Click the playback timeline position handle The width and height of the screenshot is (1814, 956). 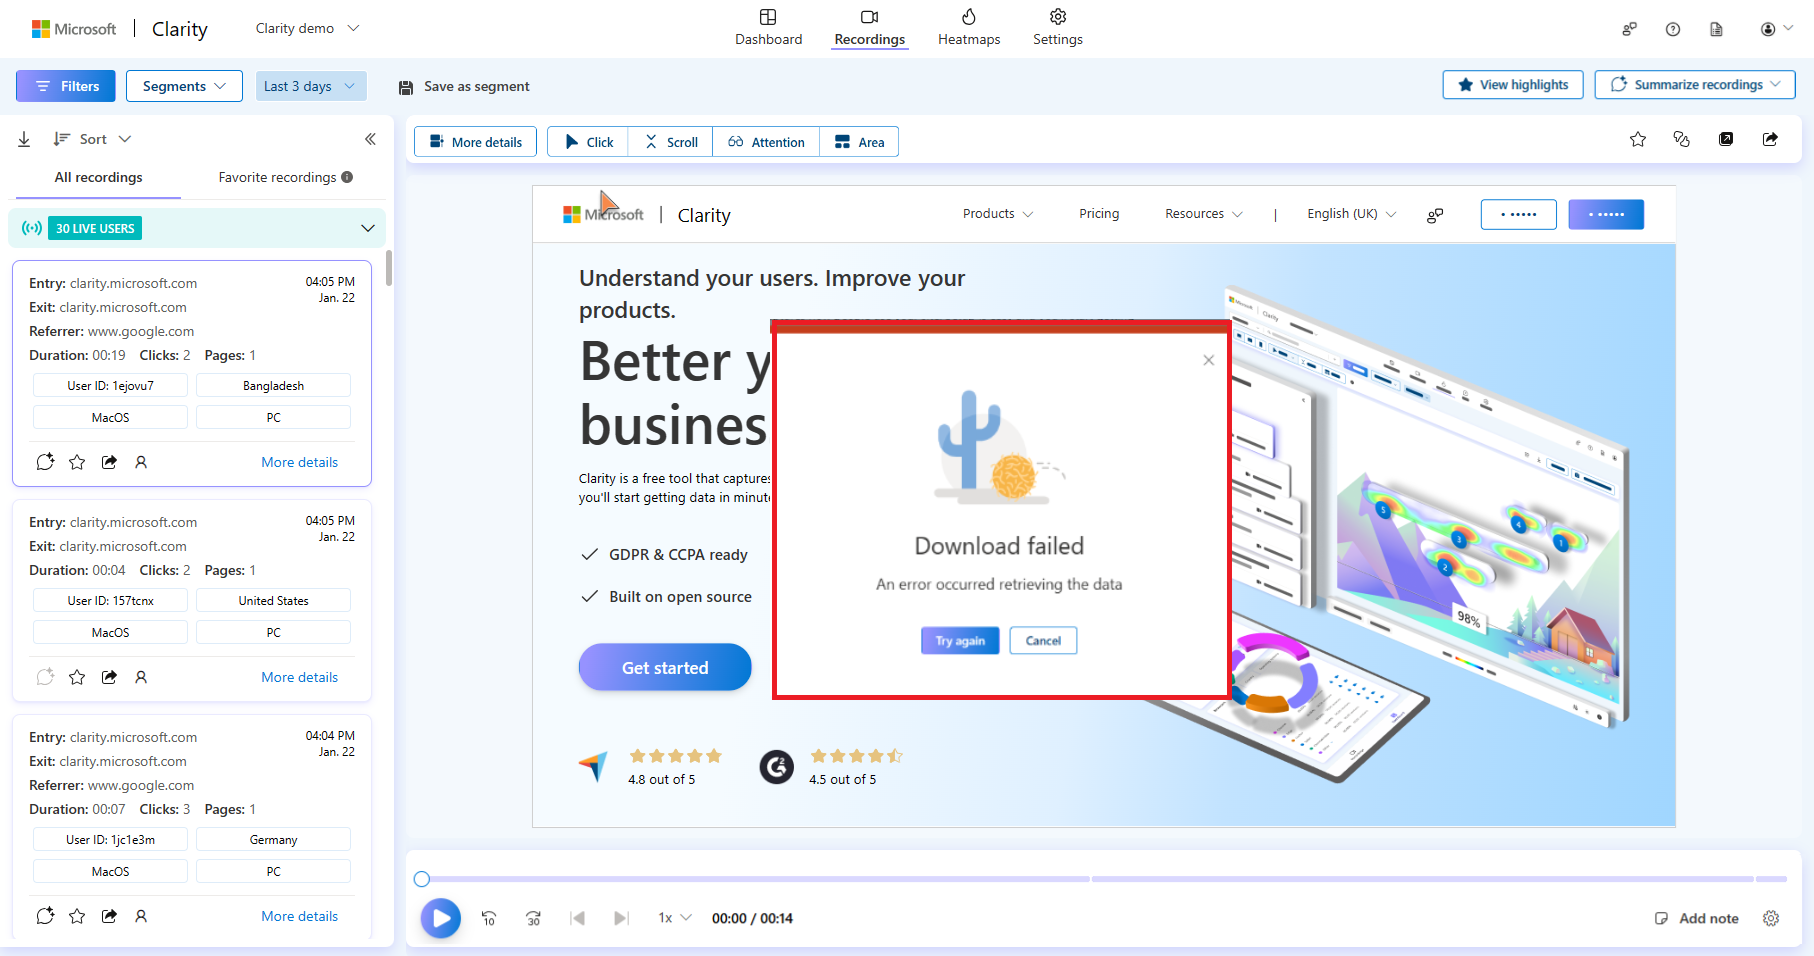pyautogui.click(x=422, y=879)
